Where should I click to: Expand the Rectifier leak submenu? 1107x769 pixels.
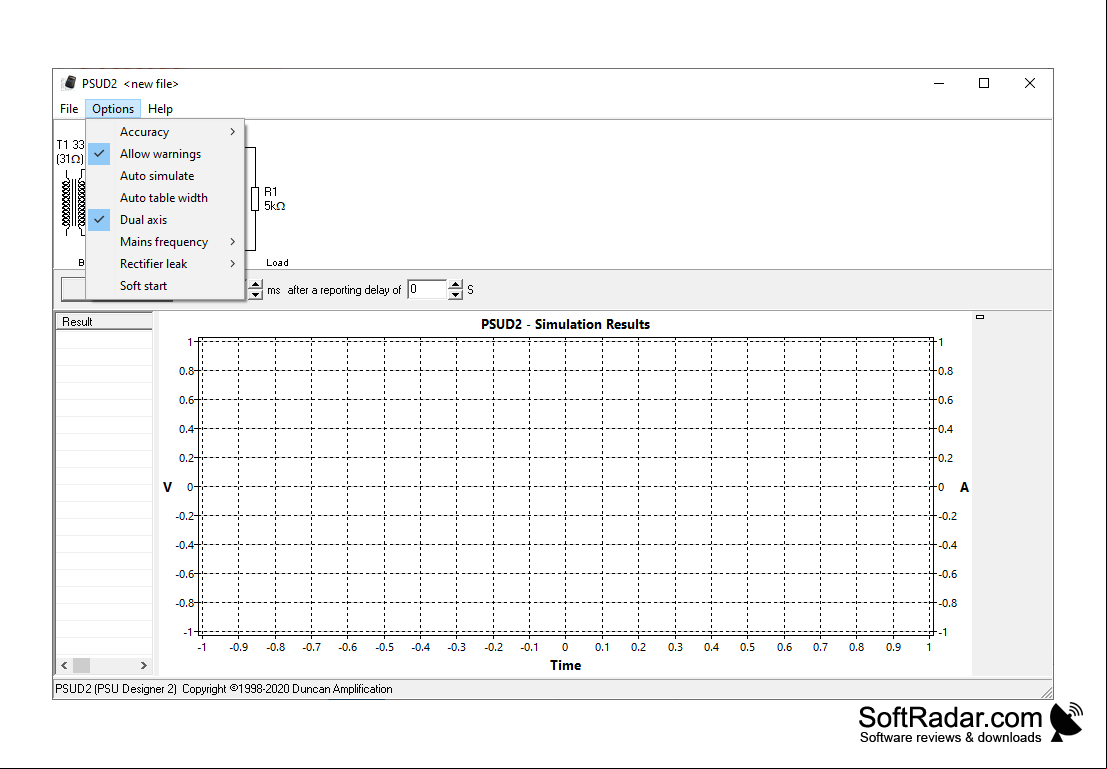pyautogui.click(x=165, y=263)
